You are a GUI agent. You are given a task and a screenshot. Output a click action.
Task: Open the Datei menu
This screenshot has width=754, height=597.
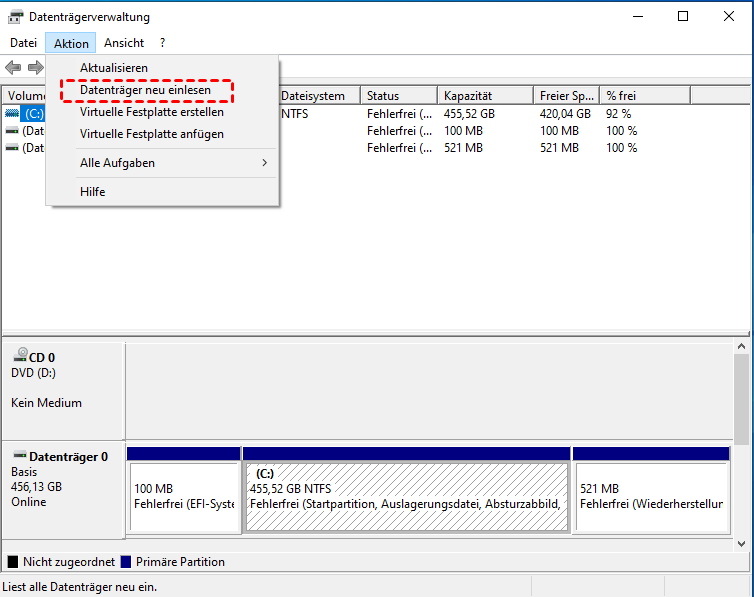coord(24,43)
